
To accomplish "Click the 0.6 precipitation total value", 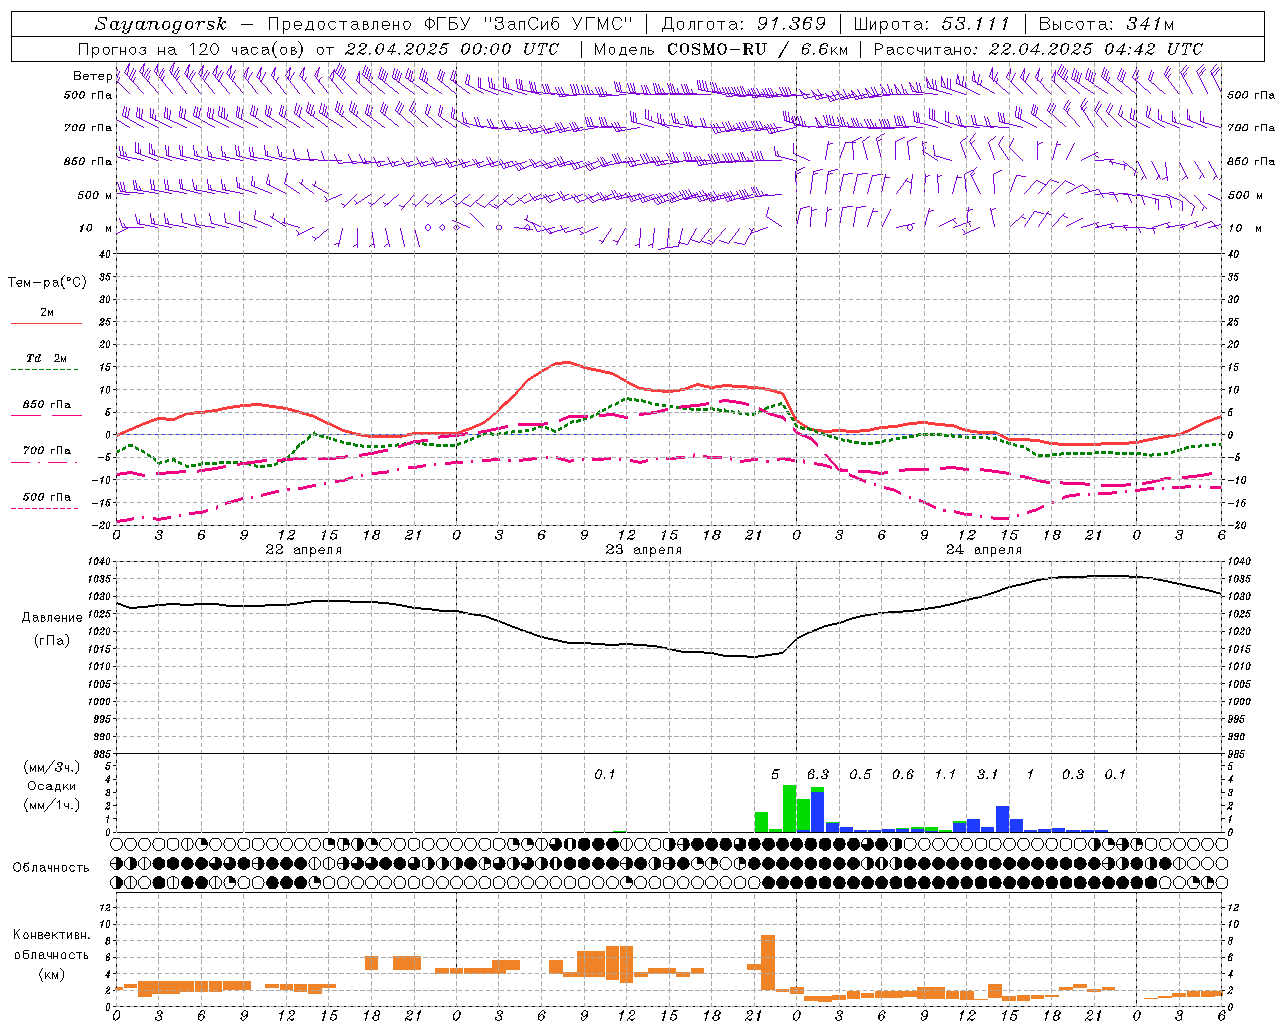I will click(x=903, y=775).
